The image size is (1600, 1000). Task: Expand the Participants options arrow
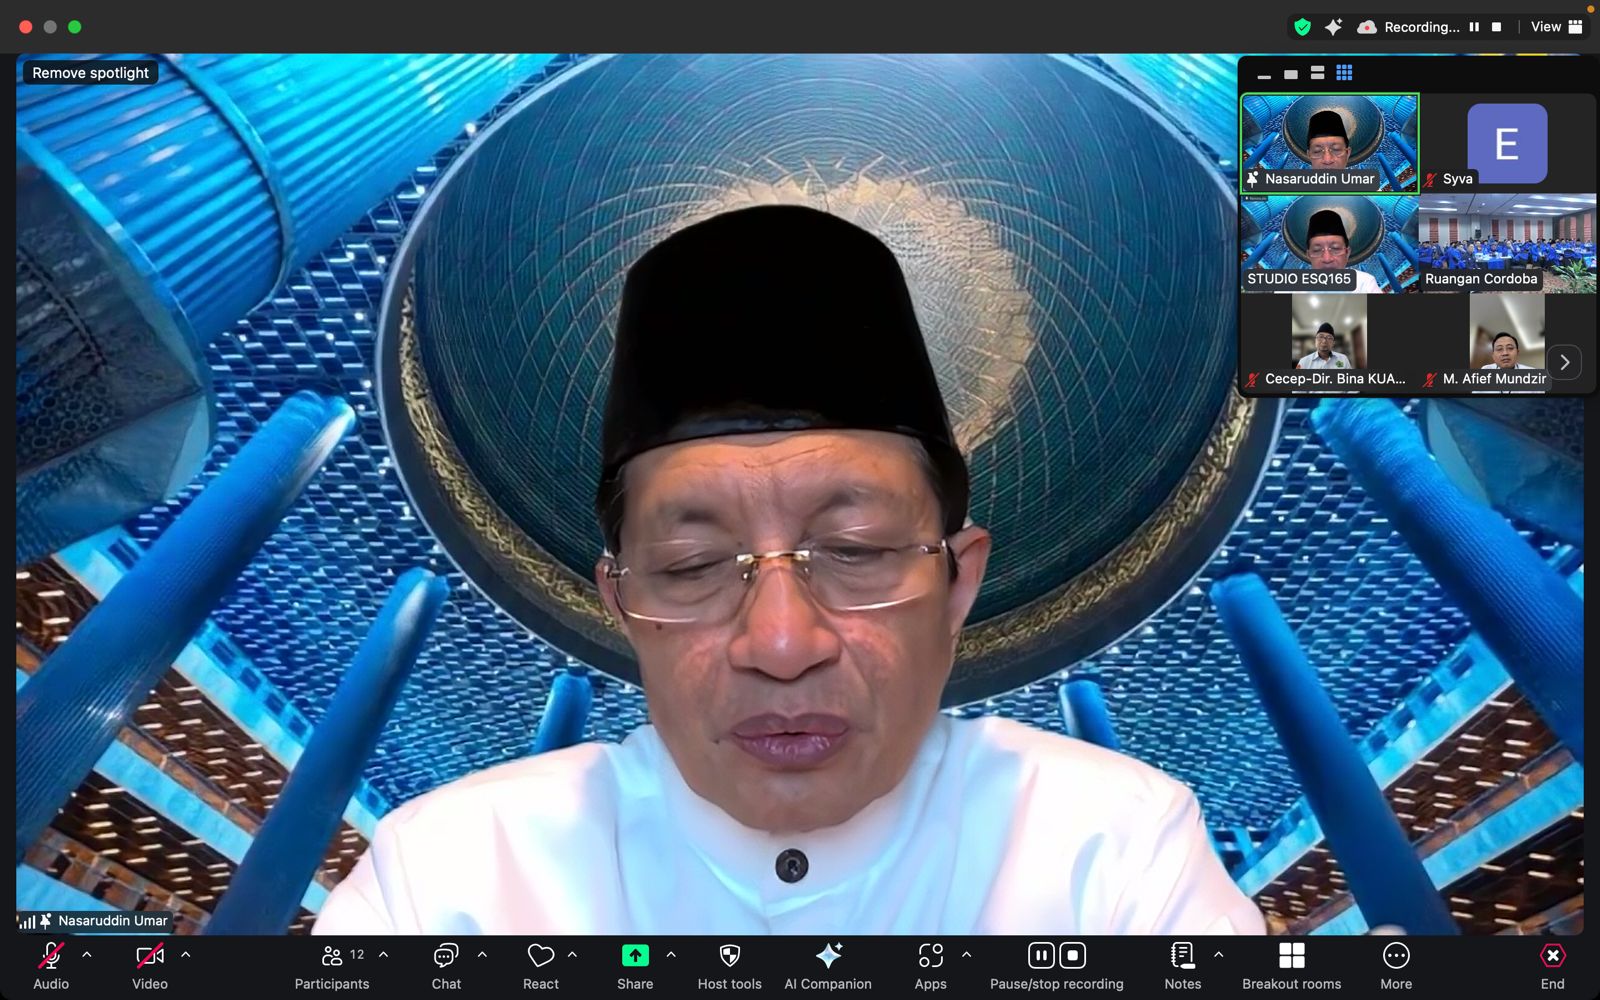click(383, 955)
